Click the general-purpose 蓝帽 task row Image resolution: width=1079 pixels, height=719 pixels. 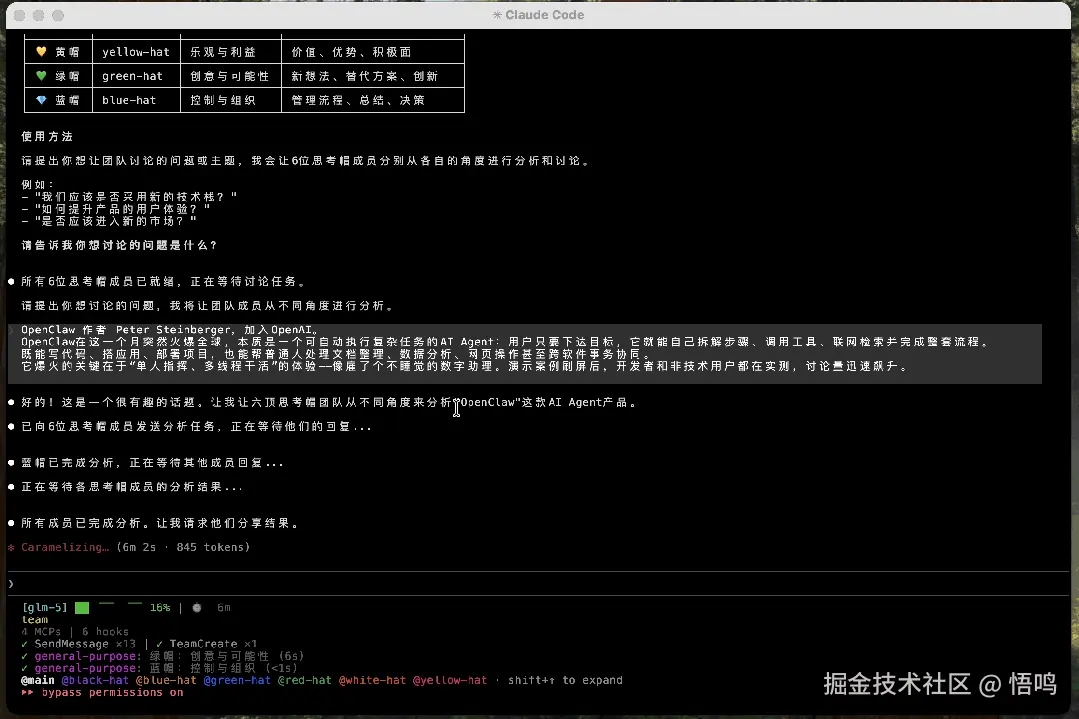pos(160,668)
